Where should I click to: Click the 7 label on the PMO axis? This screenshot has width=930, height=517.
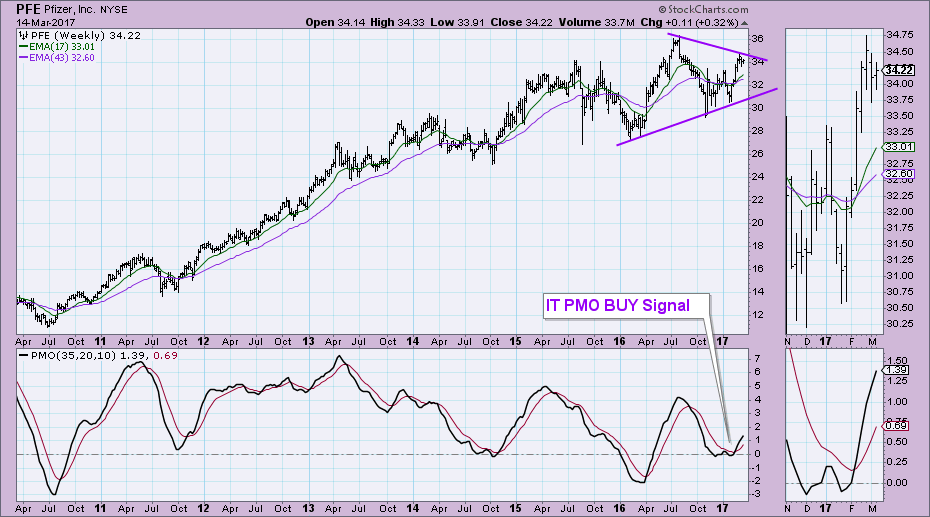tap(757, 359)
